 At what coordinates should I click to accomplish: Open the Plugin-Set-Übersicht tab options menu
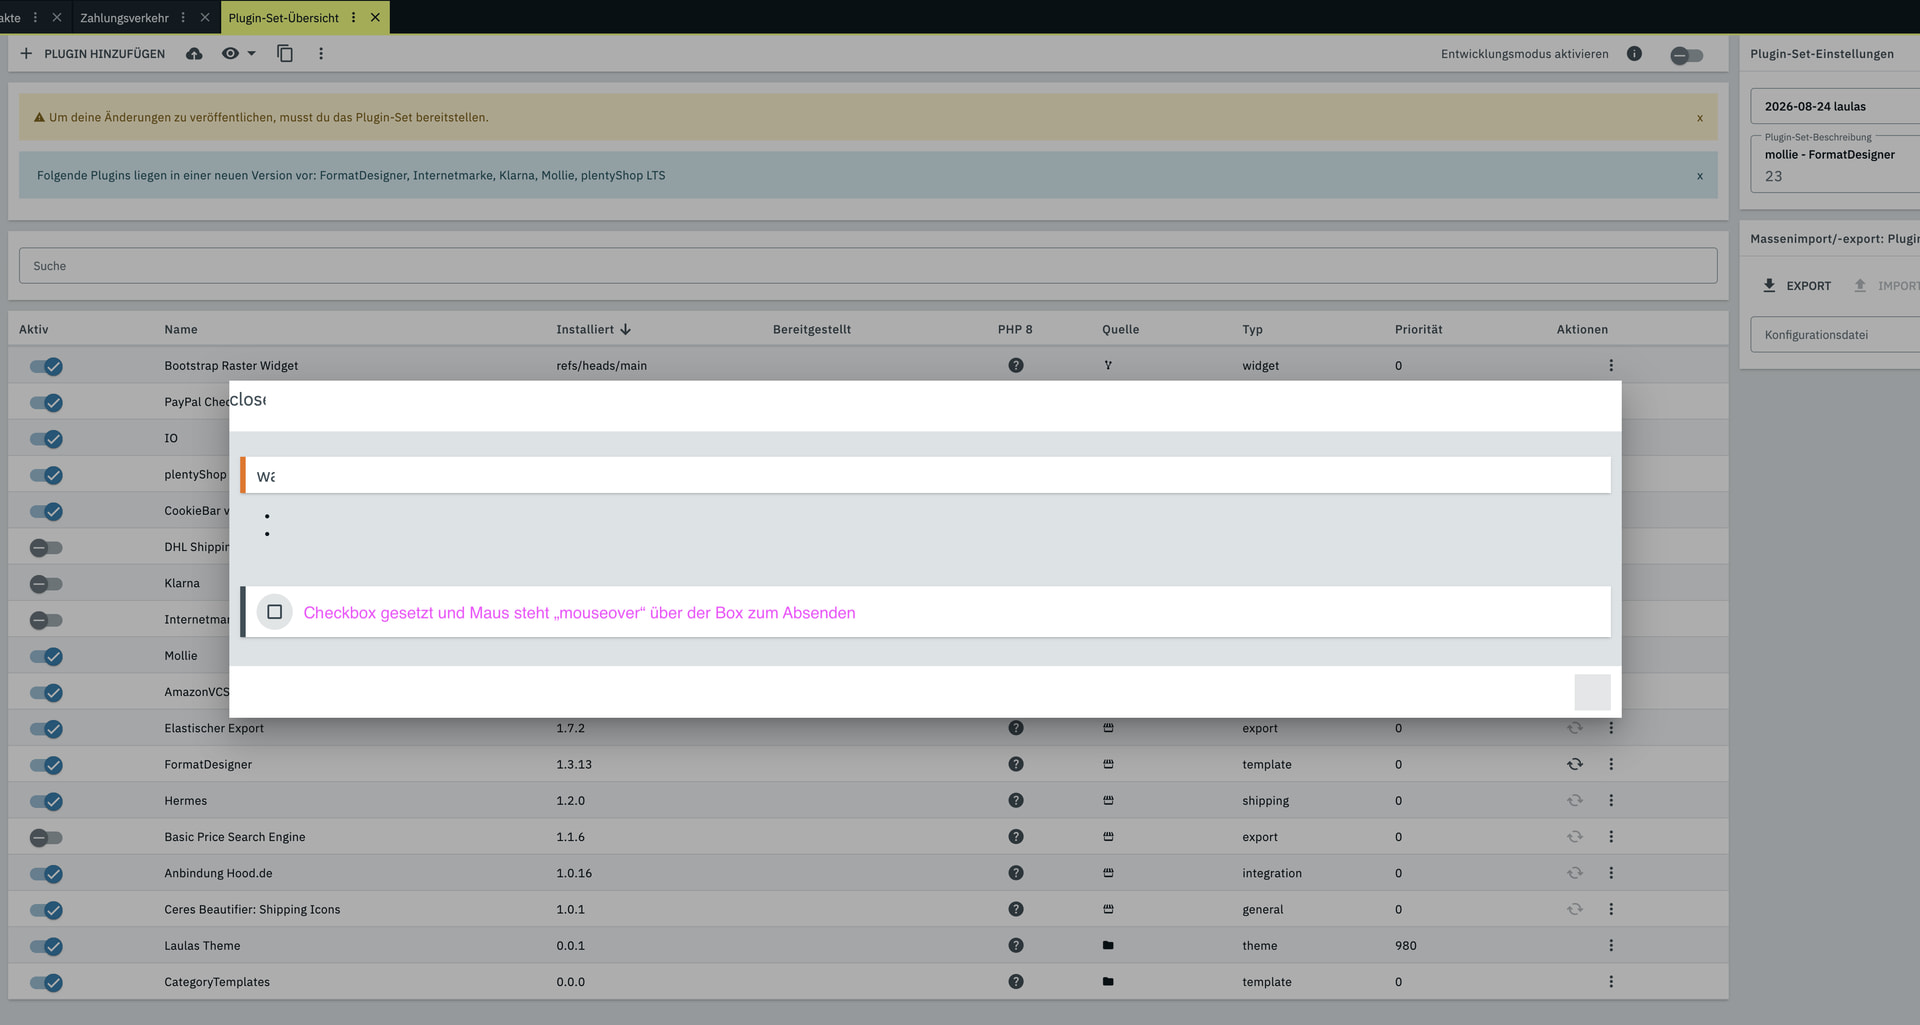coord(353,18)
